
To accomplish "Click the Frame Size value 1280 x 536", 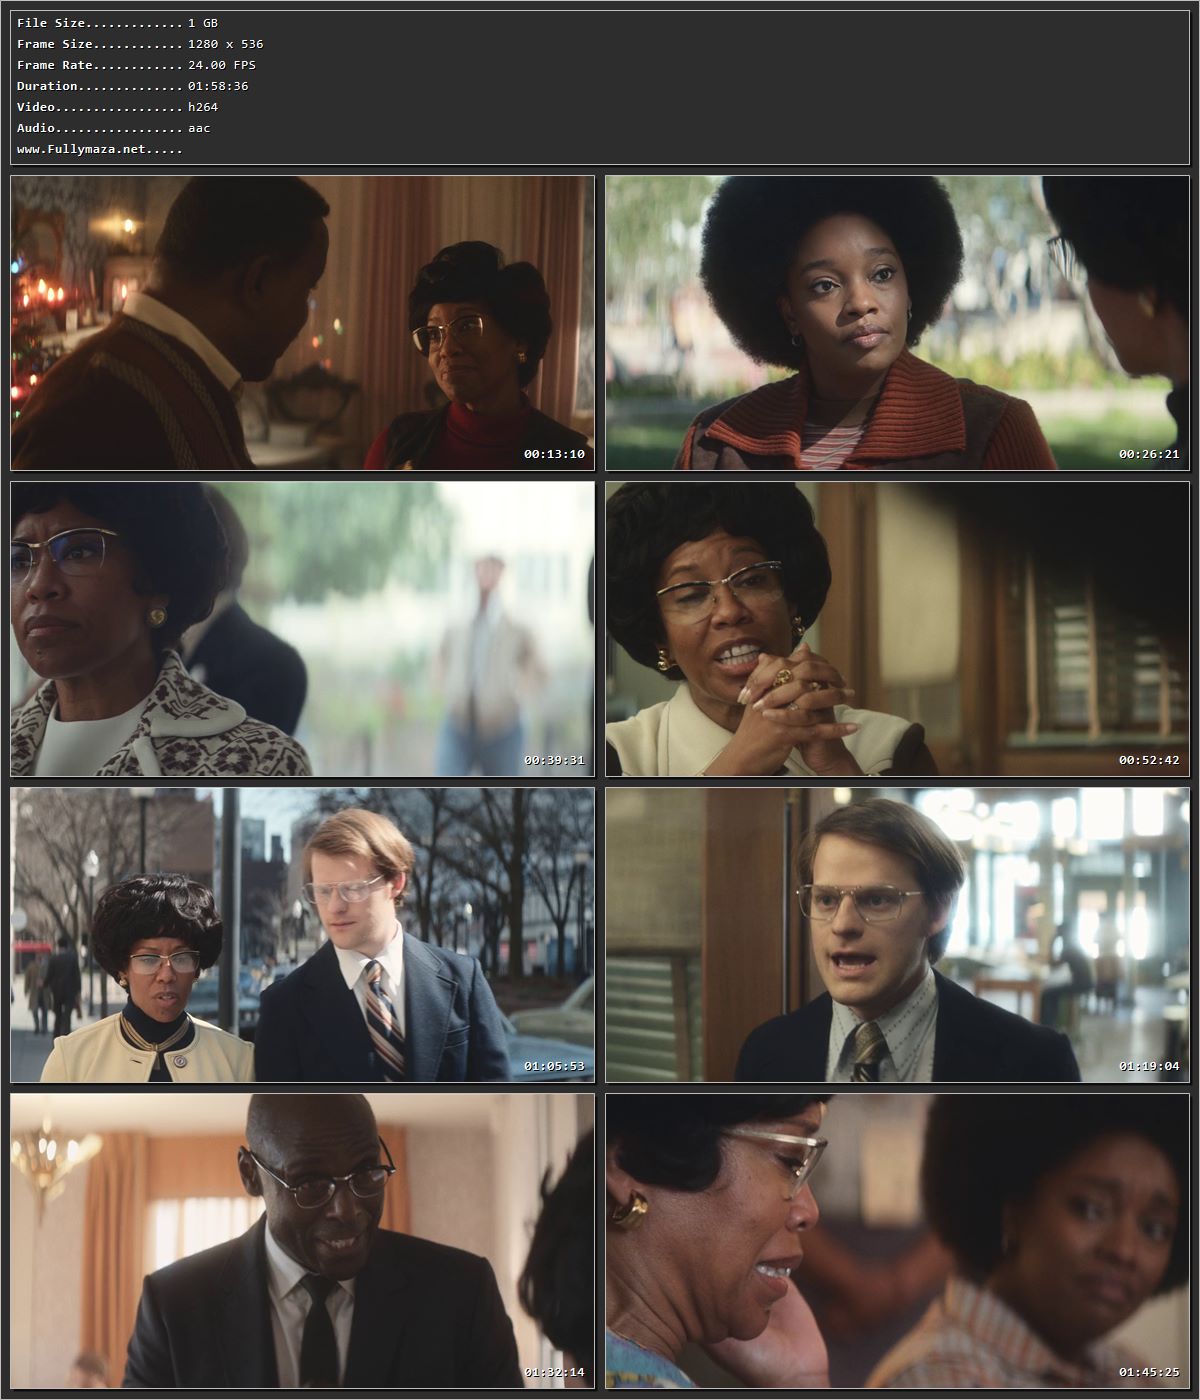I will 226,44.
